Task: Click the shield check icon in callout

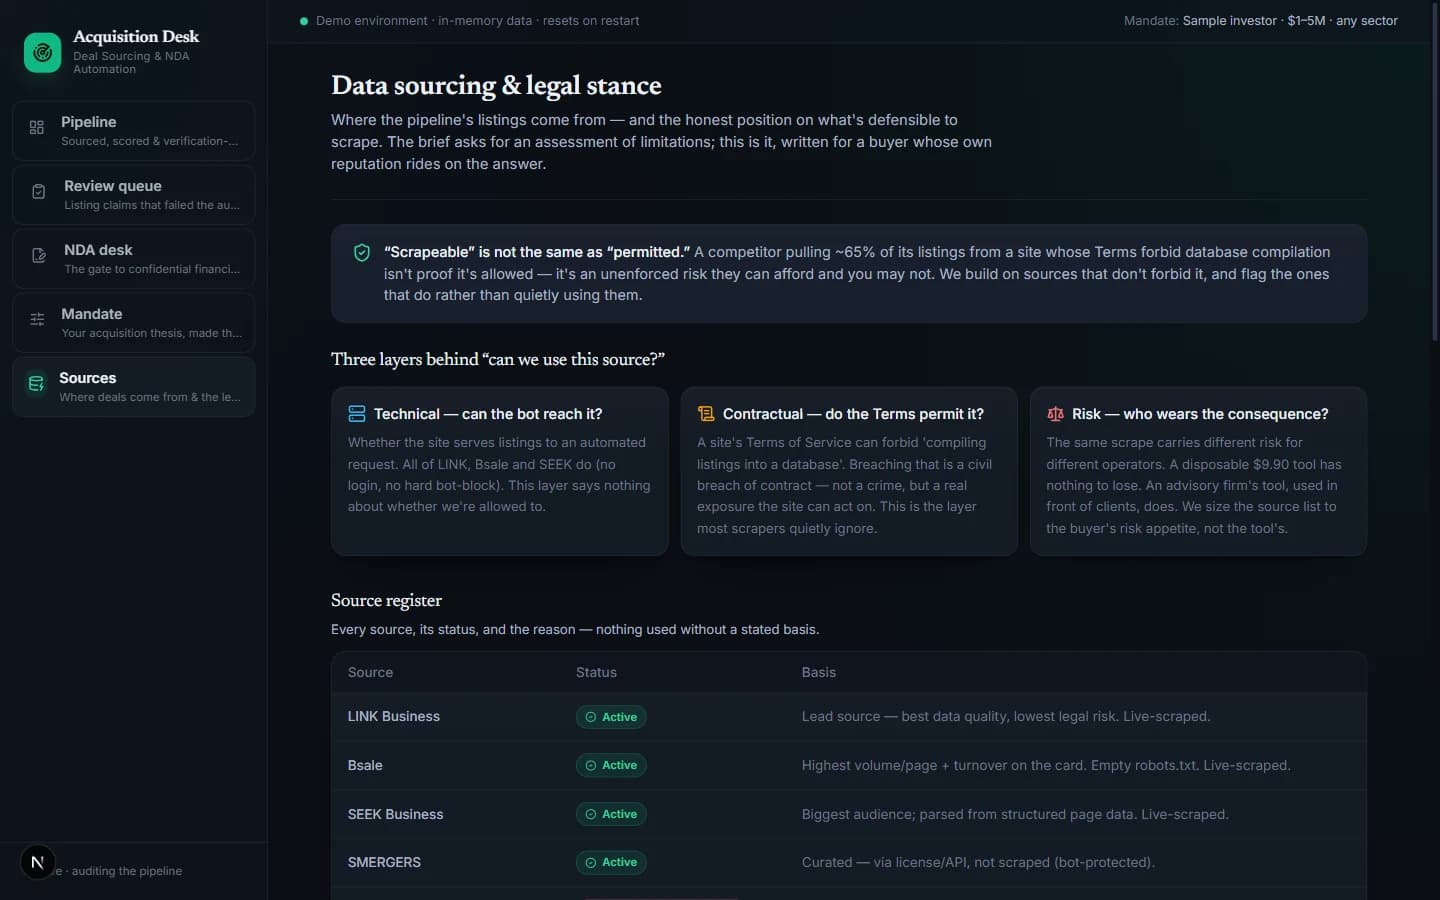Action: [x=362, y=253]
